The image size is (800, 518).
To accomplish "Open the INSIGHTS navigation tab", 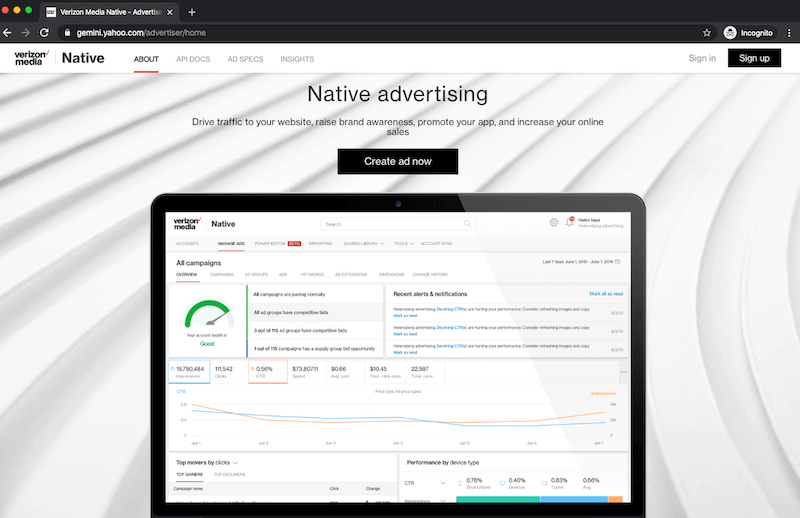I will coord(297,59).
